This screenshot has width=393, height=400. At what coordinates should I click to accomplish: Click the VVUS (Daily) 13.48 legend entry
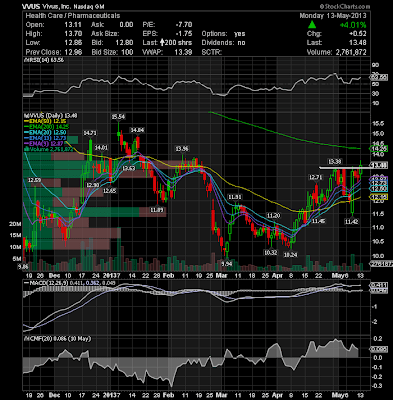pyautogui.click(x=50, y=115)
